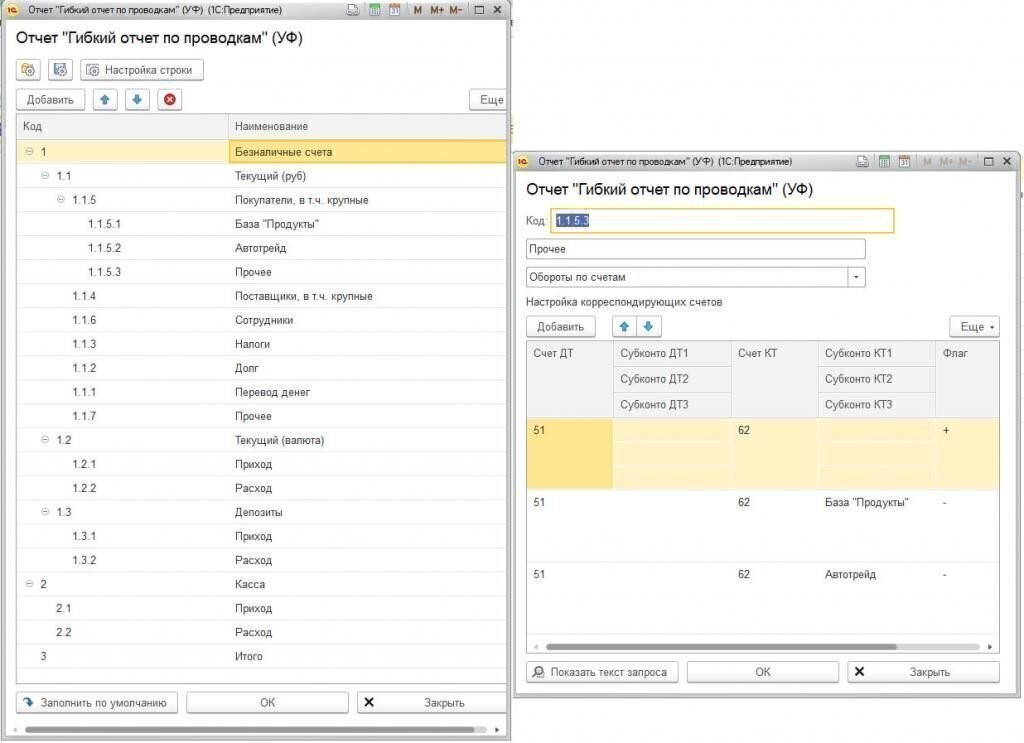1024x743 pixels.
Task: Click the Код input field with 1.1.5.3
Action: (722, 221)
